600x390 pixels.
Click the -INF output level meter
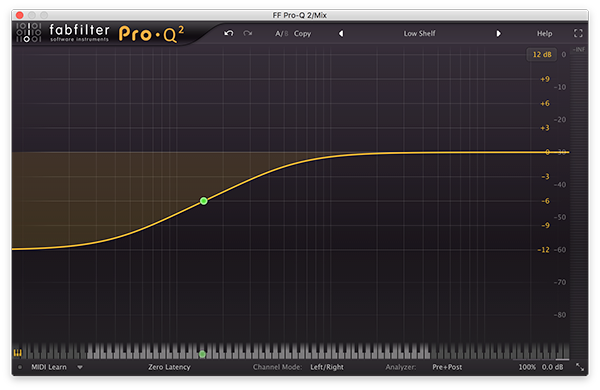click(579, 50)
